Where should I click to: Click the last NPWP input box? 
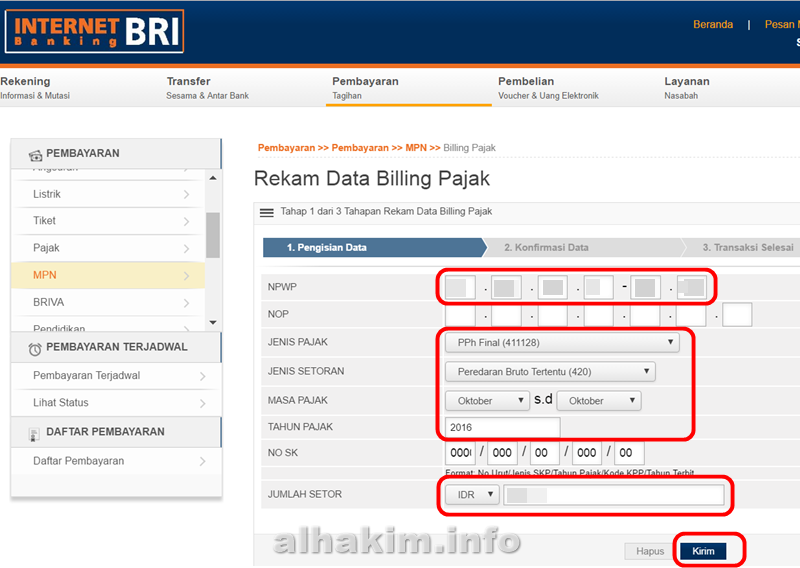(691, 288)
